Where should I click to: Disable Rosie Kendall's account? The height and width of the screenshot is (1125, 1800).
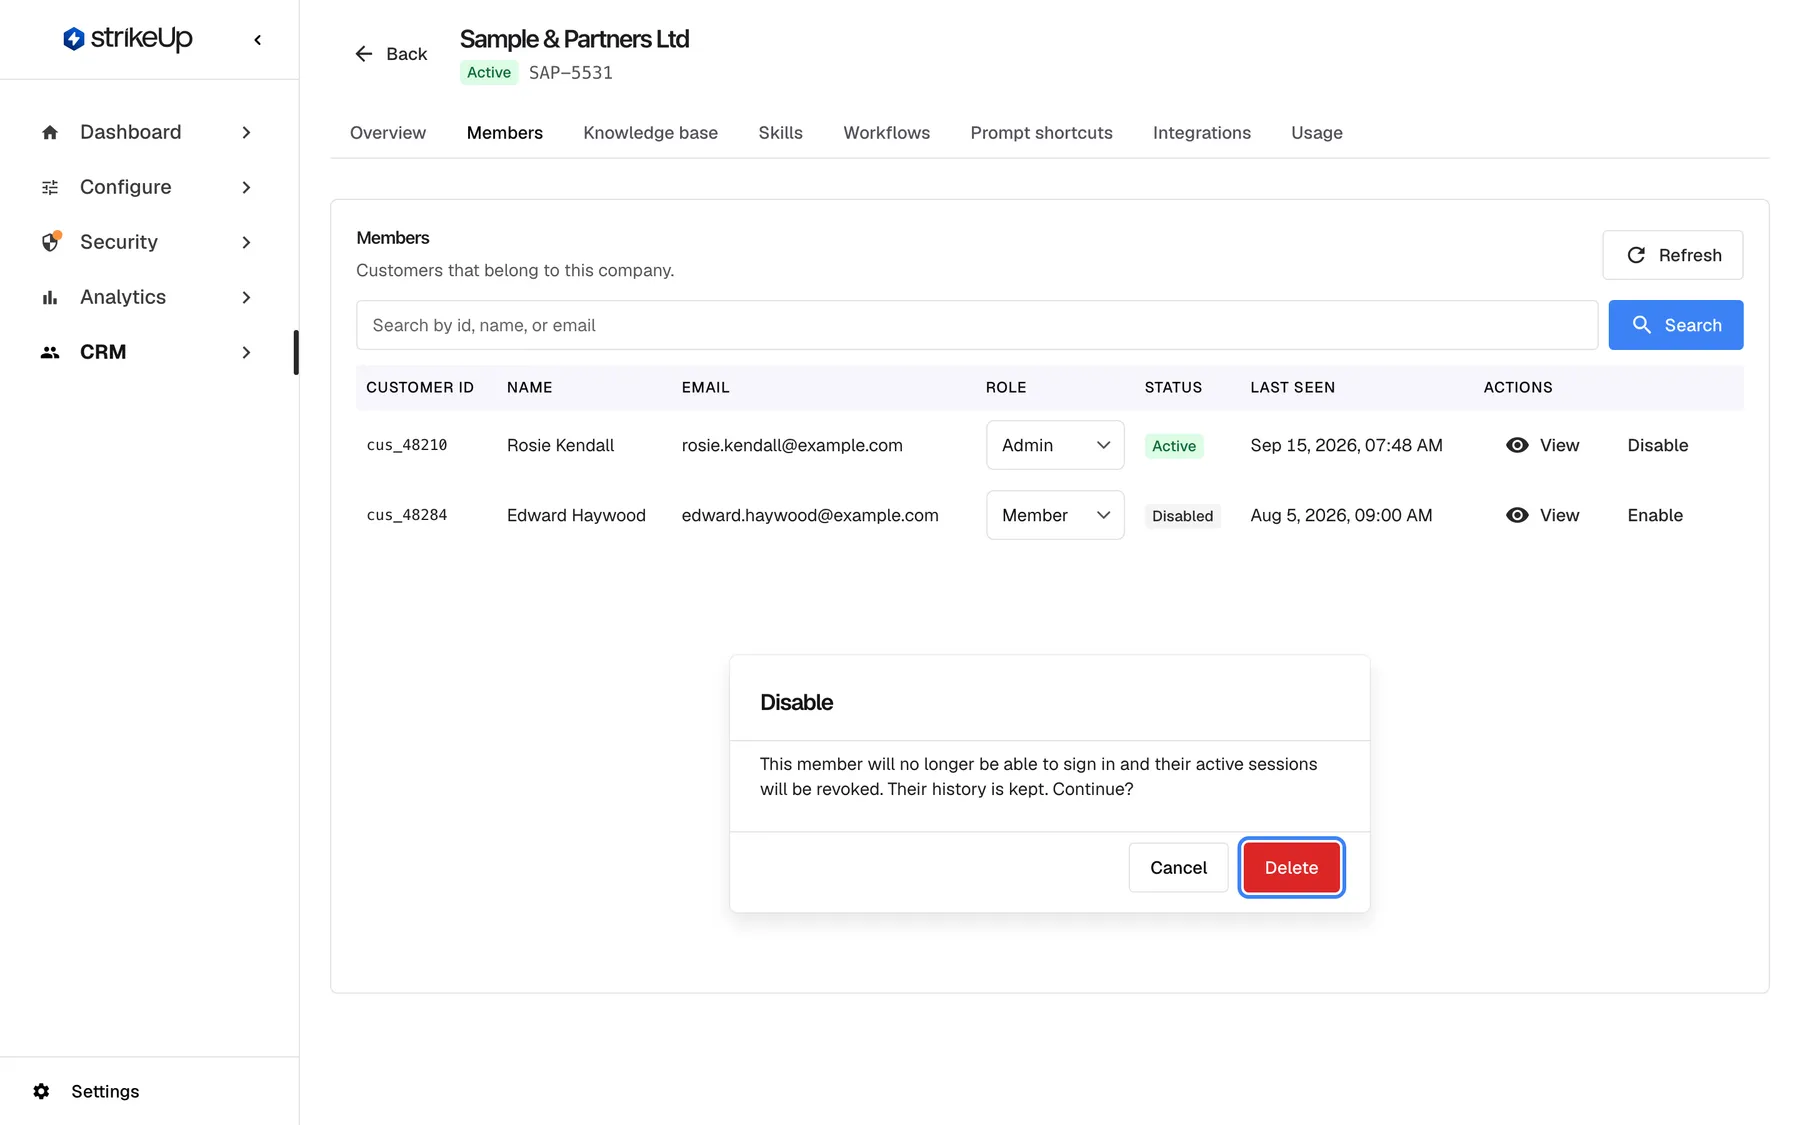point(1657,445)
